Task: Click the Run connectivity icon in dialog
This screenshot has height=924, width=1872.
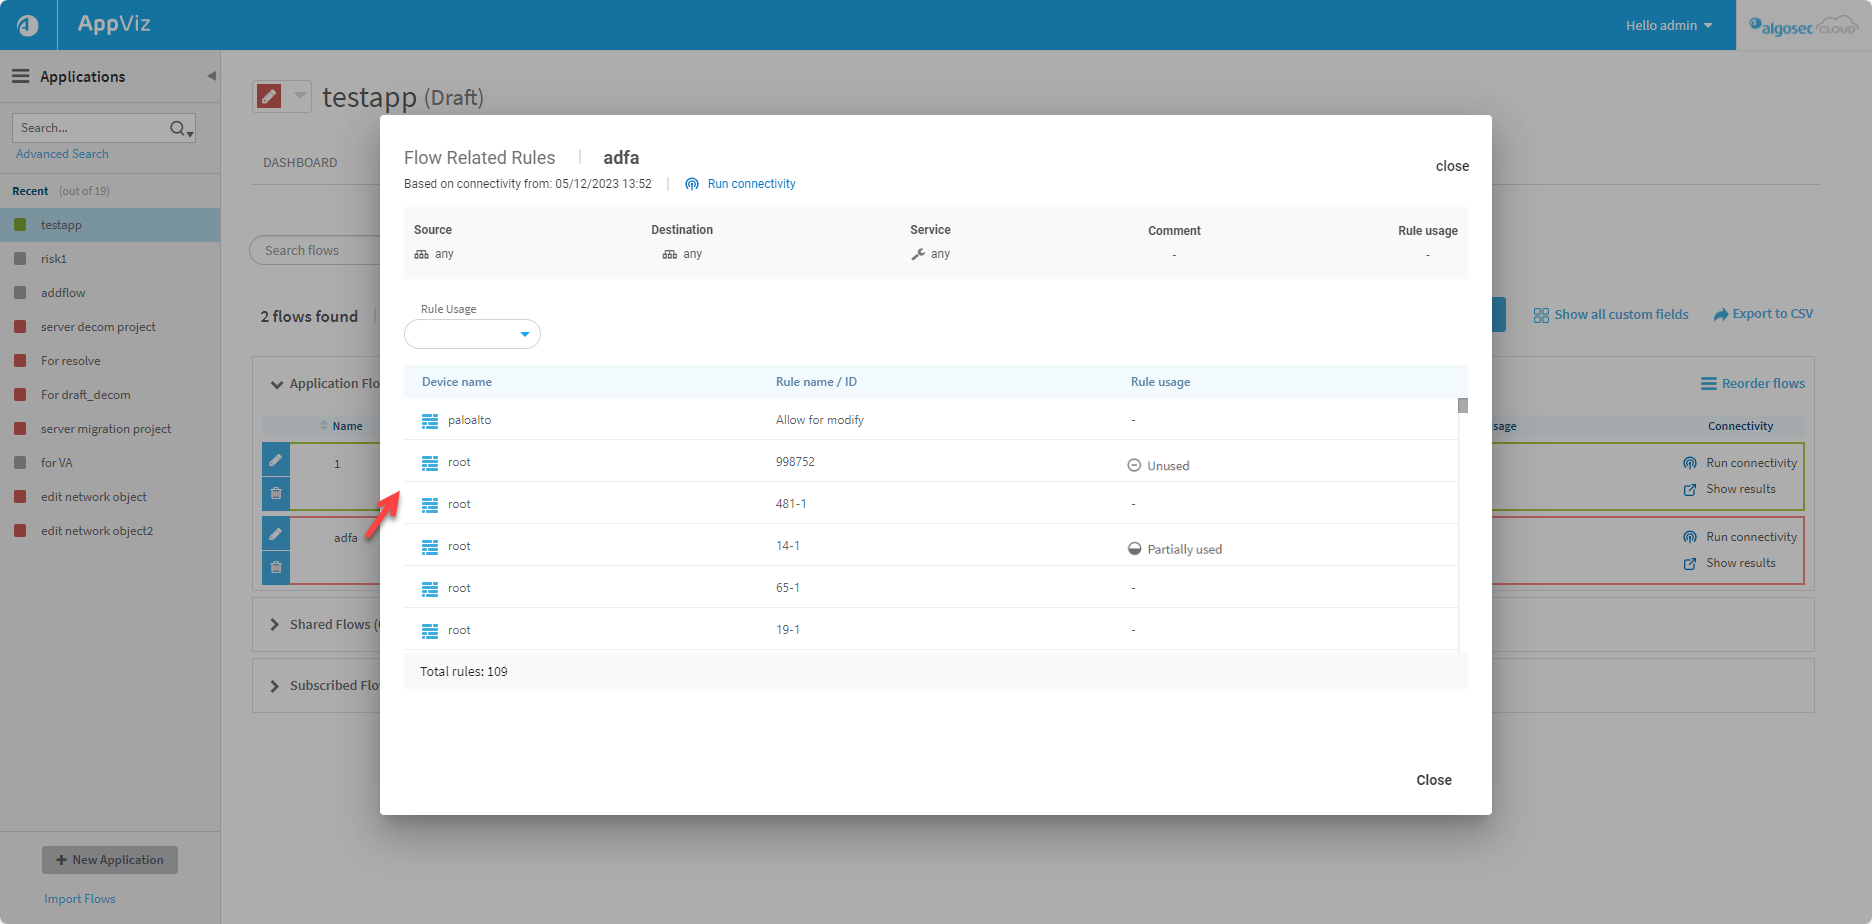Action: point(692,184)
